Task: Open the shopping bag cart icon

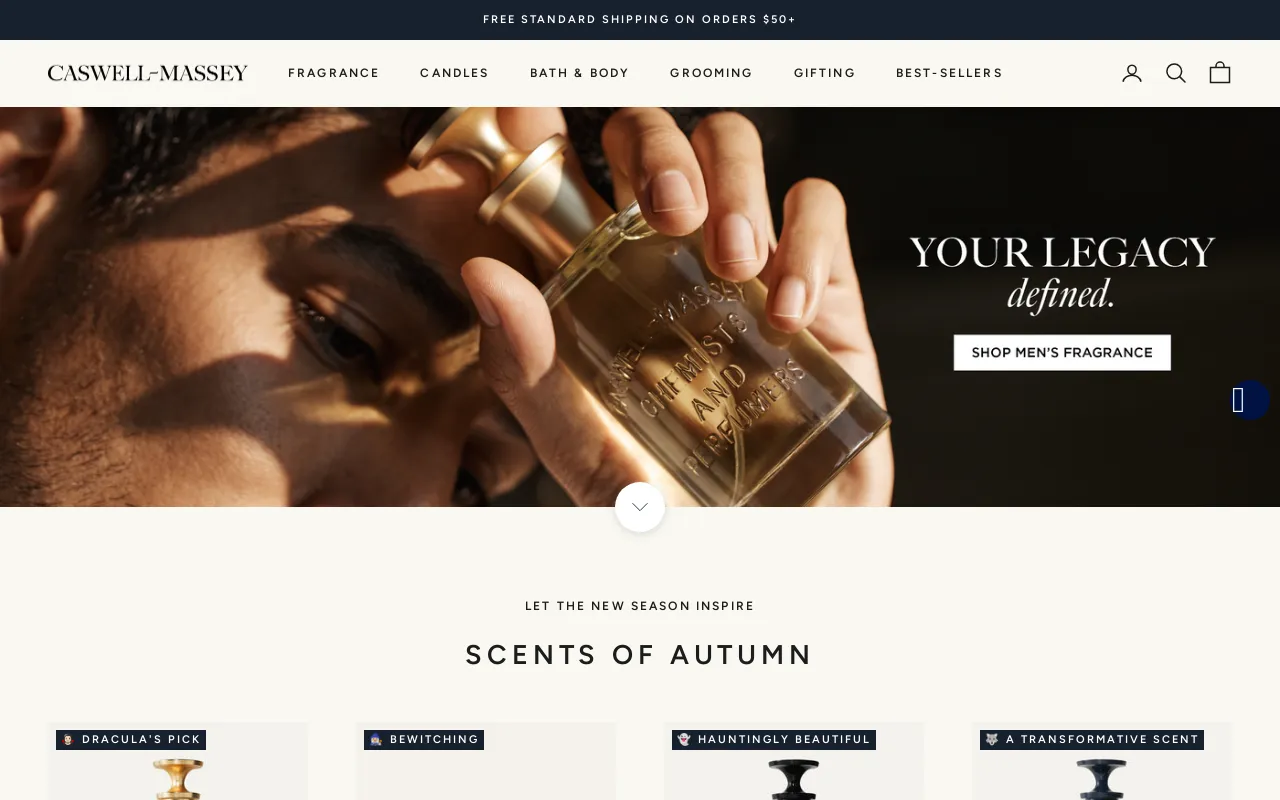Action: click(1220, 73)
